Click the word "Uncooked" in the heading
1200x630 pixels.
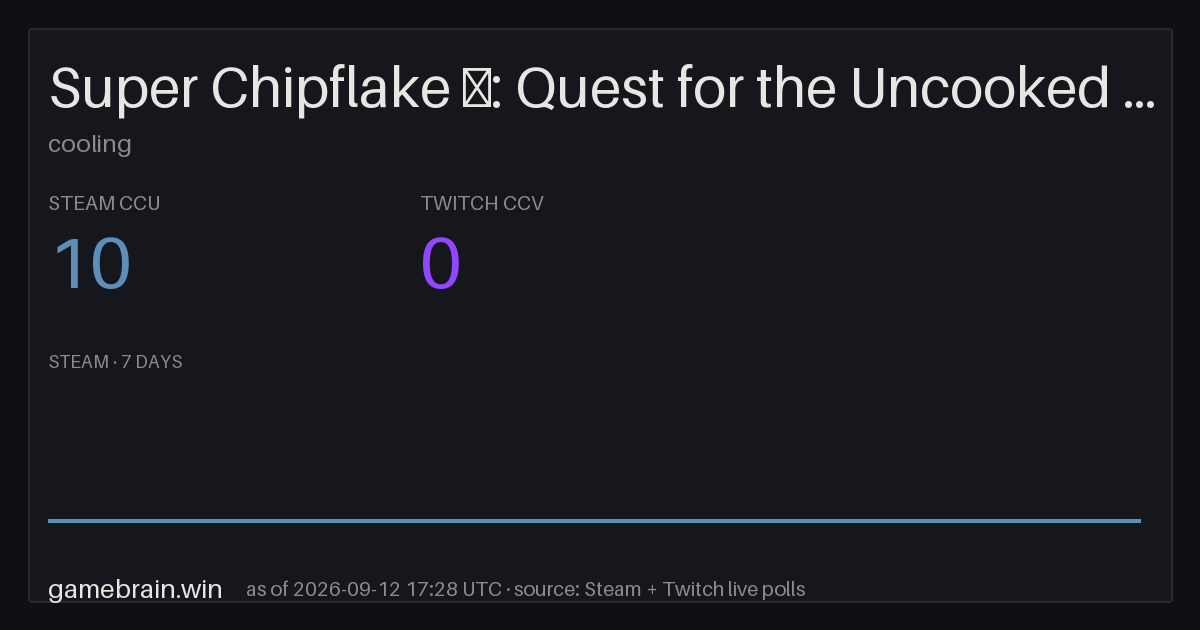980,89
